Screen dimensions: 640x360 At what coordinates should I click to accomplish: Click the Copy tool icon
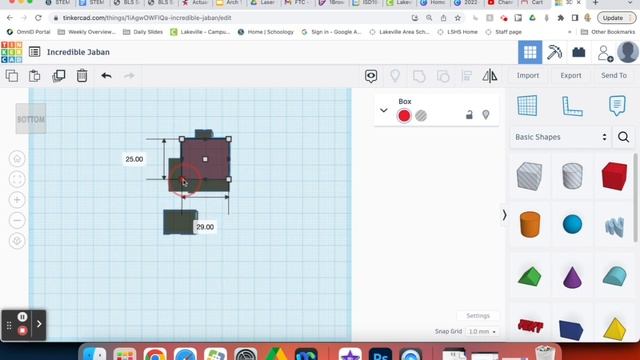pyautogui.click(x=12, y=76)
